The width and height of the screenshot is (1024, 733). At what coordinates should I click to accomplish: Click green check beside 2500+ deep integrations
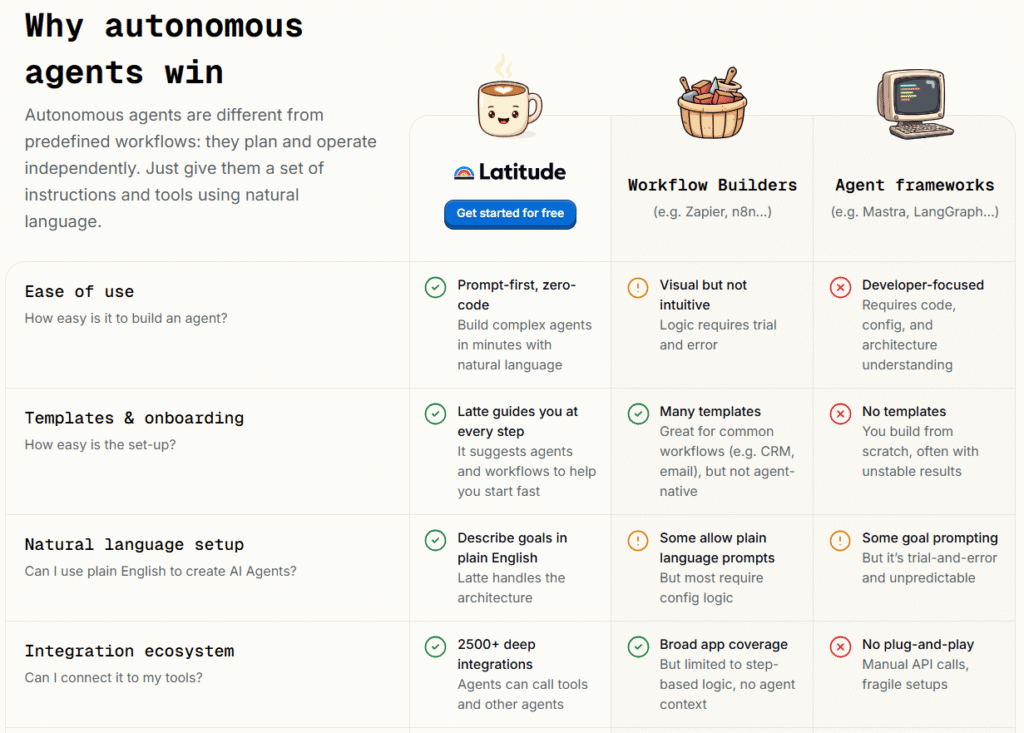tap(436, 647)
